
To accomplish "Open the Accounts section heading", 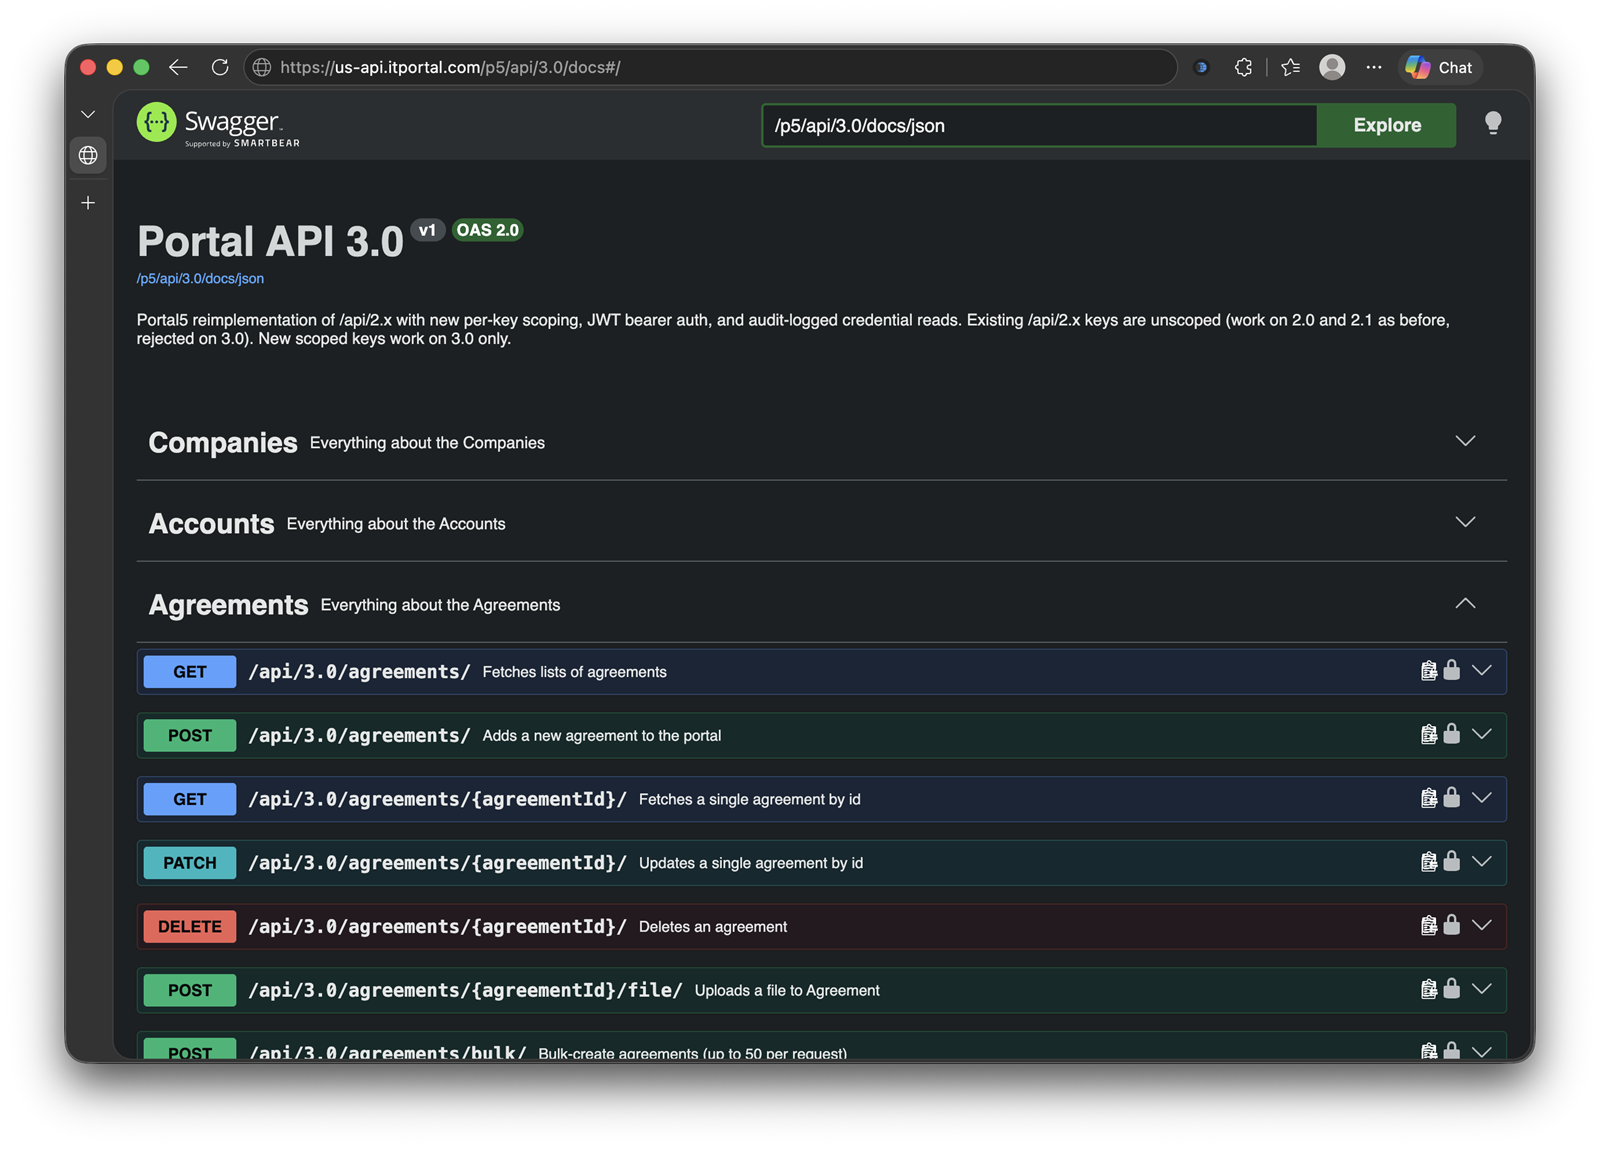I will pos(211,523).
